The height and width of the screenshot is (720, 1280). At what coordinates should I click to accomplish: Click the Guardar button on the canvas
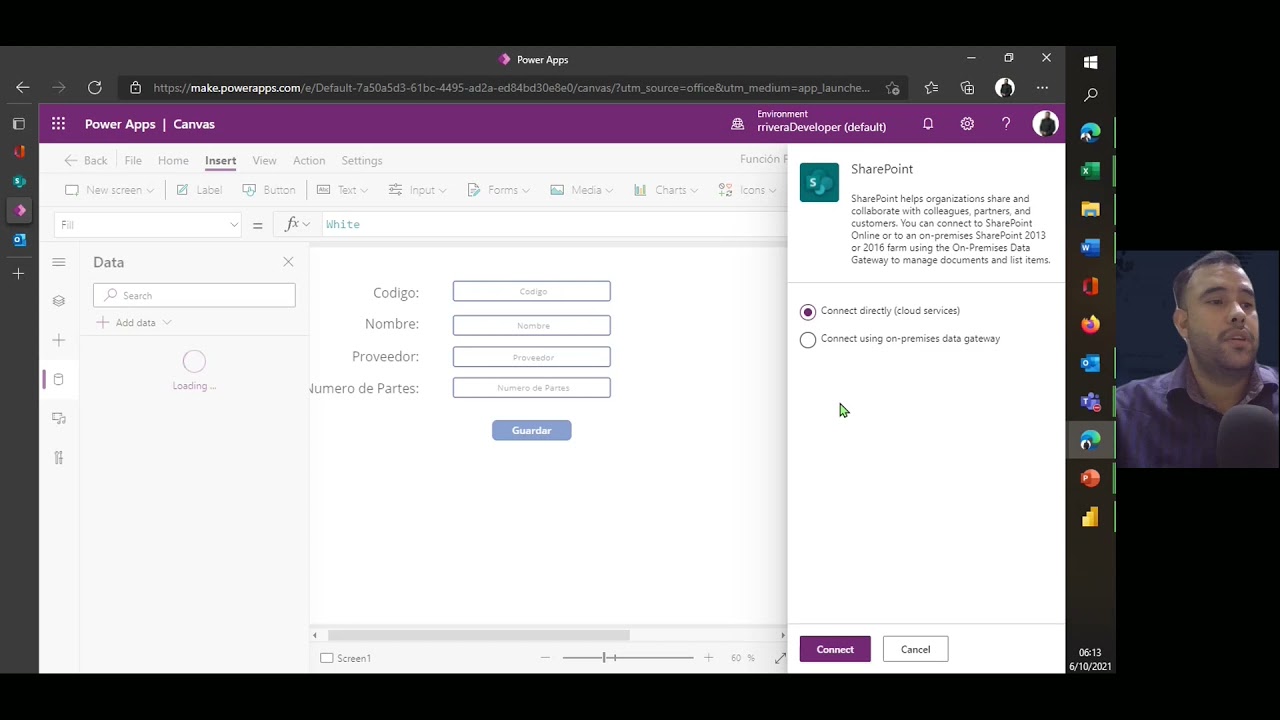pos(531,430)
